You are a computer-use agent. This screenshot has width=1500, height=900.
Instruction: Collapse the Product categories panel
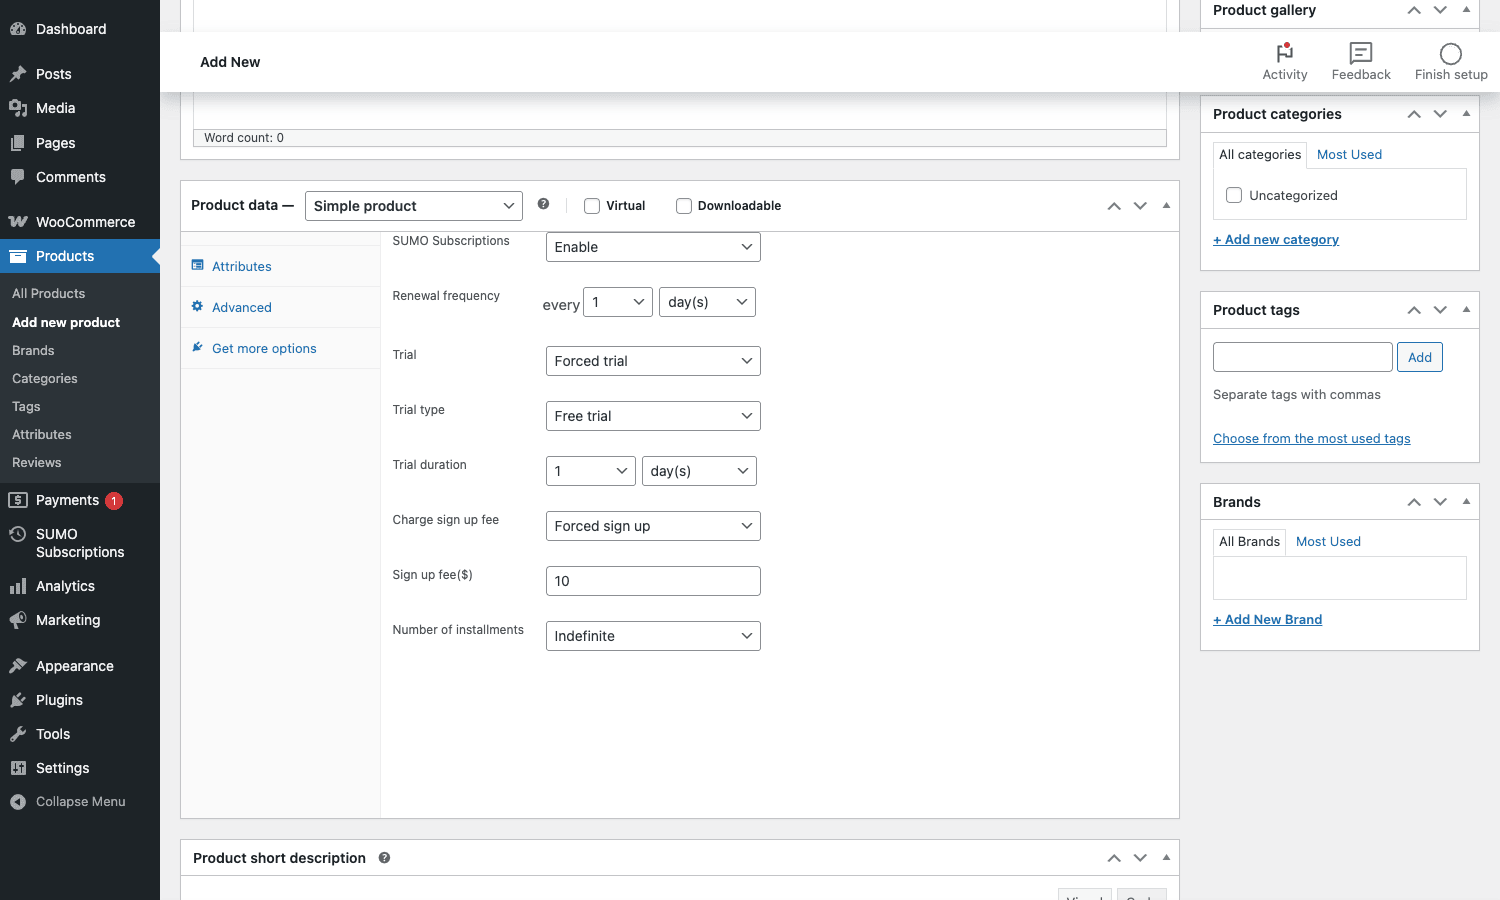coord(1466,113)
